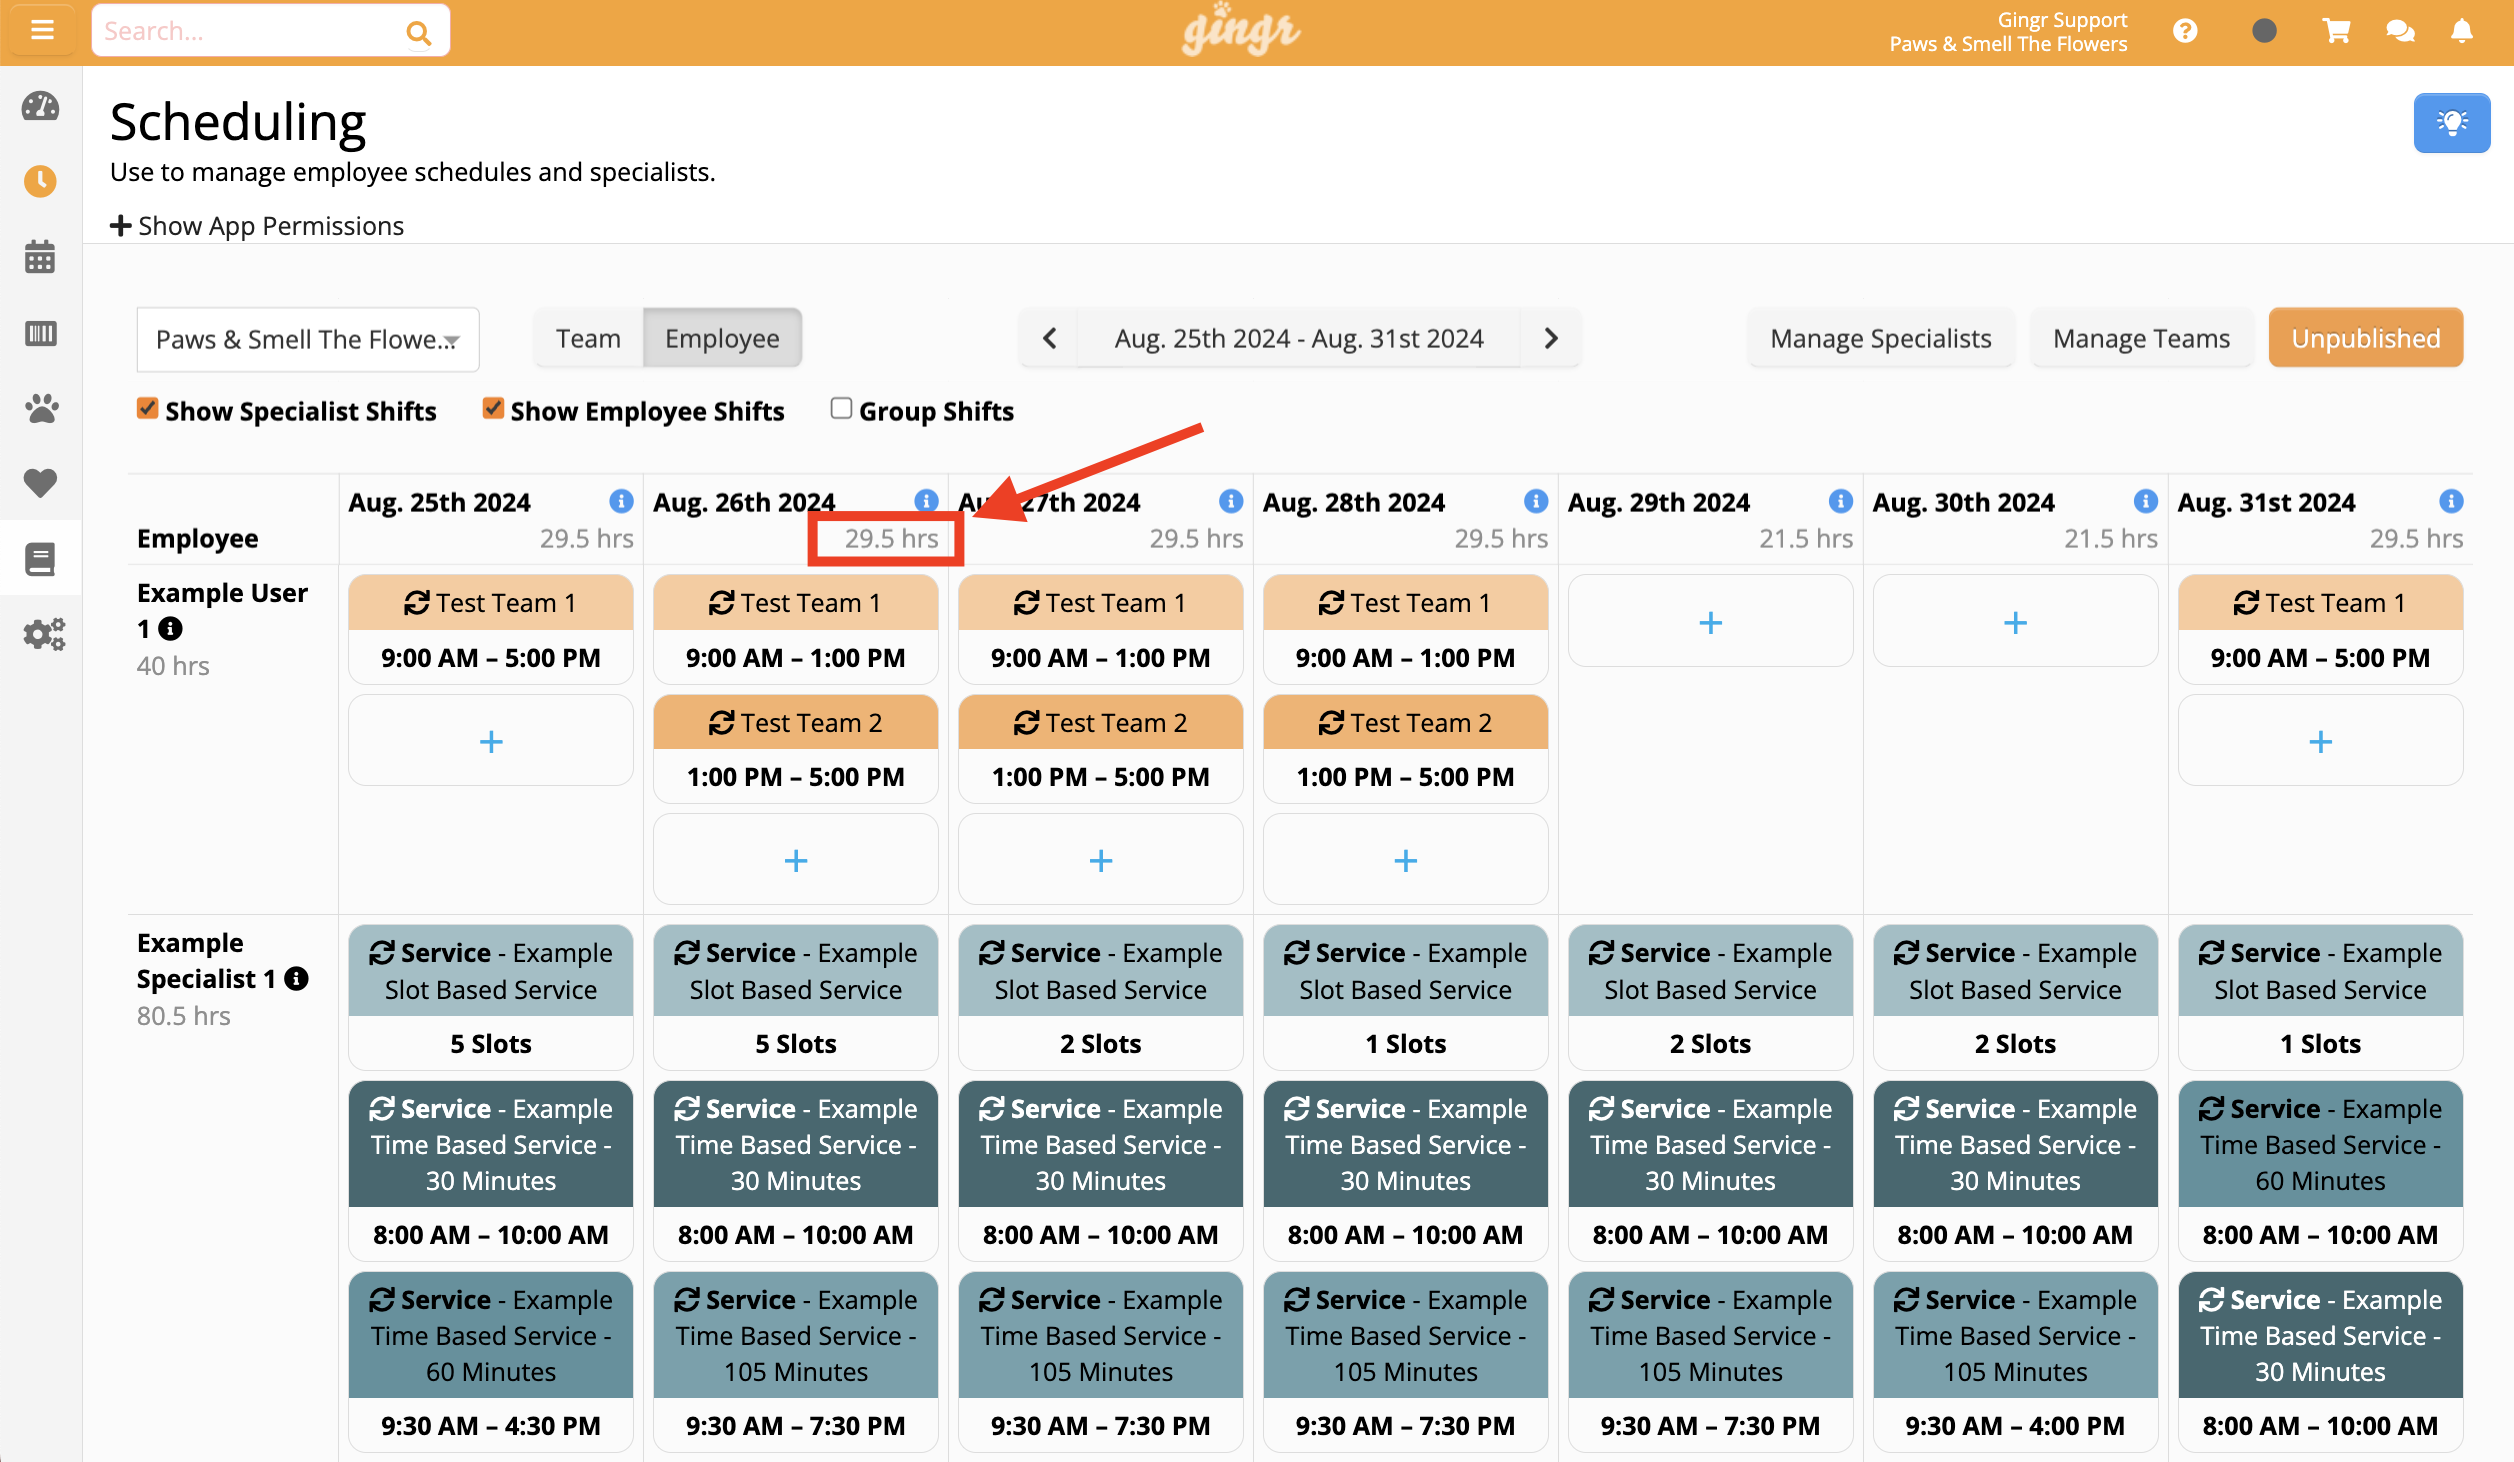Click info icon for Aug. 27th 2024
2514x1462 pixels.
pyautogui.click(x=1231, y=501)
